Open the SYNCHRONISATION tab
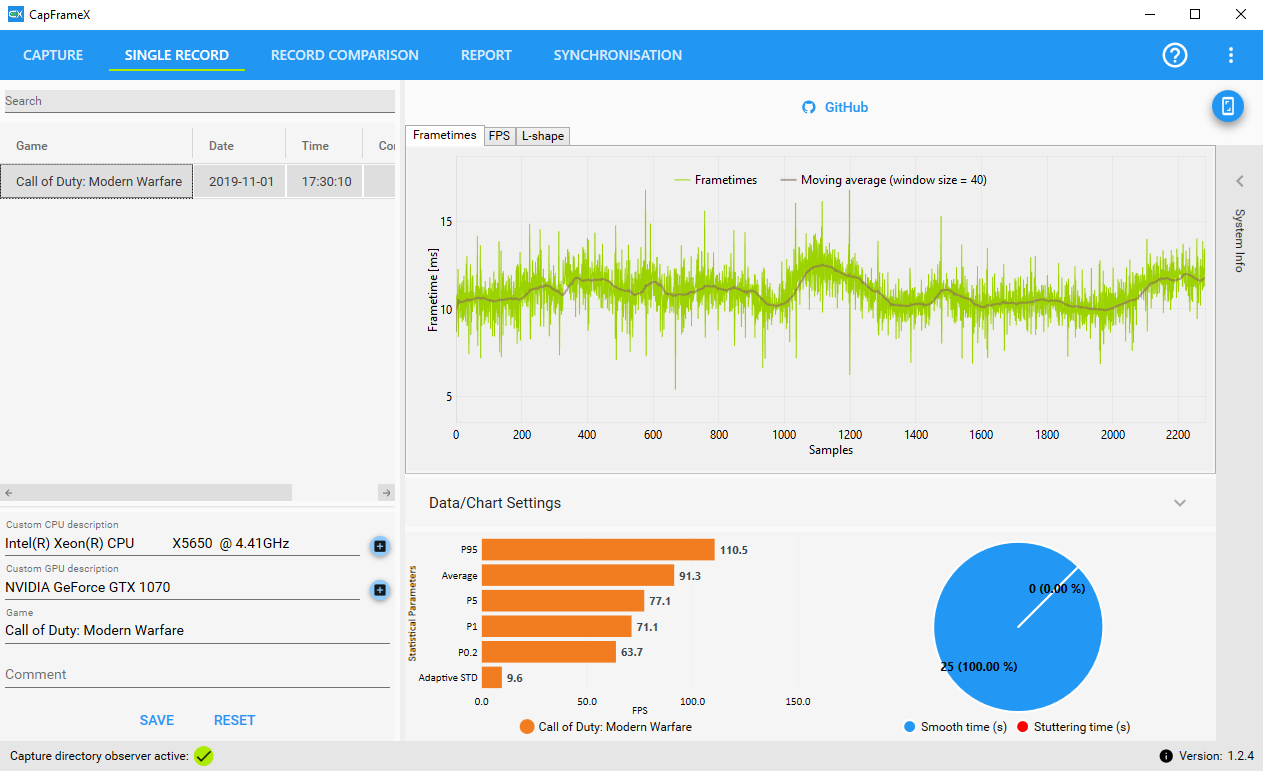This screenshot has height=771, width=1263. [x=618, y=55]
